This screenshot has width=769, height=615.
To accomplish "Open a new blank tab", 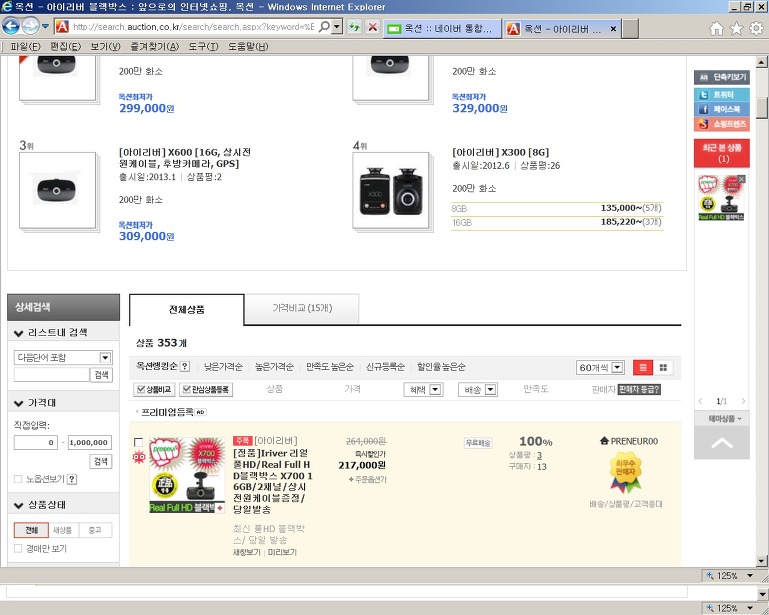I will tap(630, 28).
